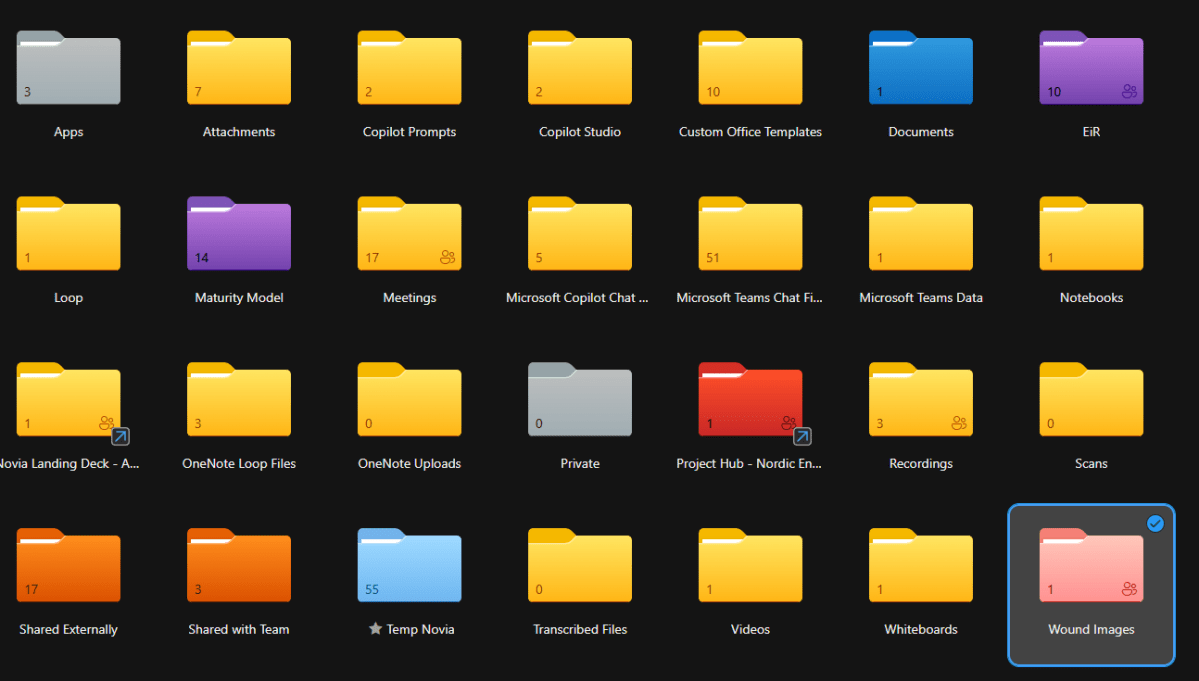
Task: Open the Custom Office Templates folder
Action: (750, 68)
